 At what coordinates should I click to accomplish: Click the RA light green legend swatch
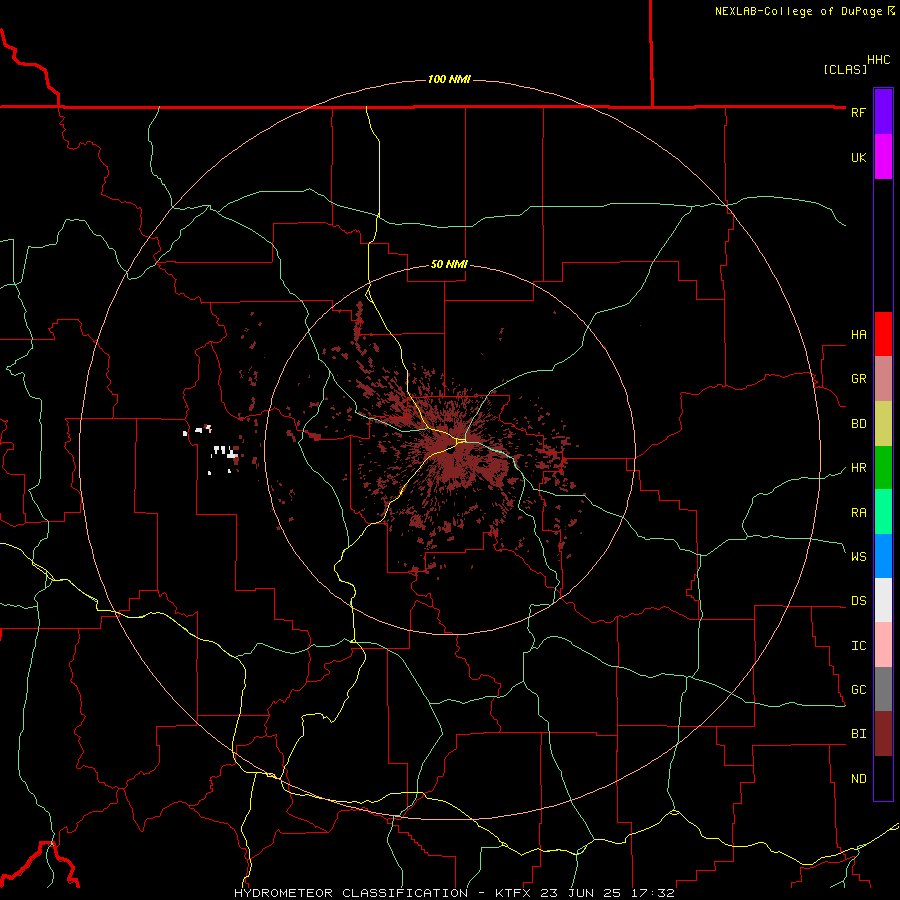click(883, 512)
